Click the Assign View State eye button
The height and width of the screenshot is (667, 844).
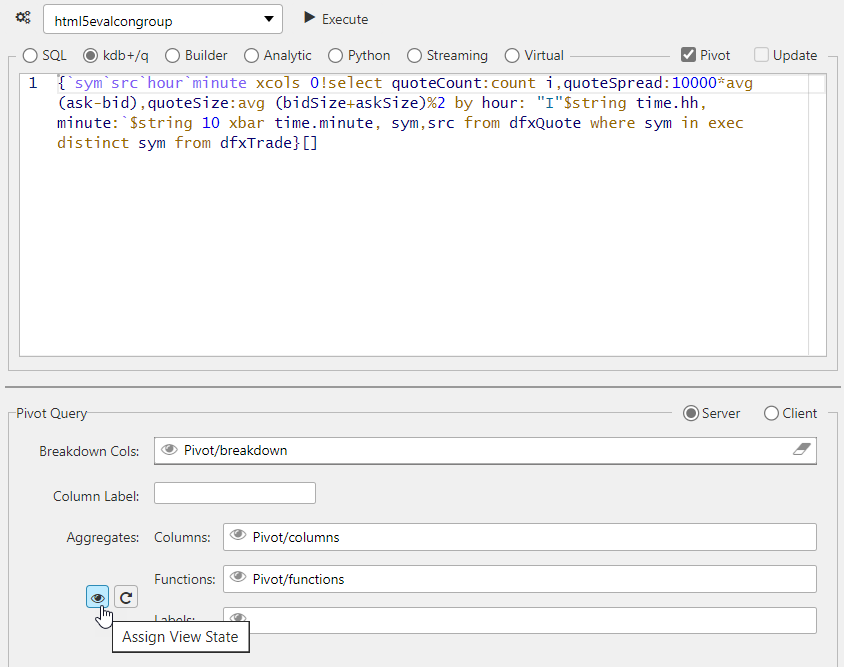click(x=96, y=596)
